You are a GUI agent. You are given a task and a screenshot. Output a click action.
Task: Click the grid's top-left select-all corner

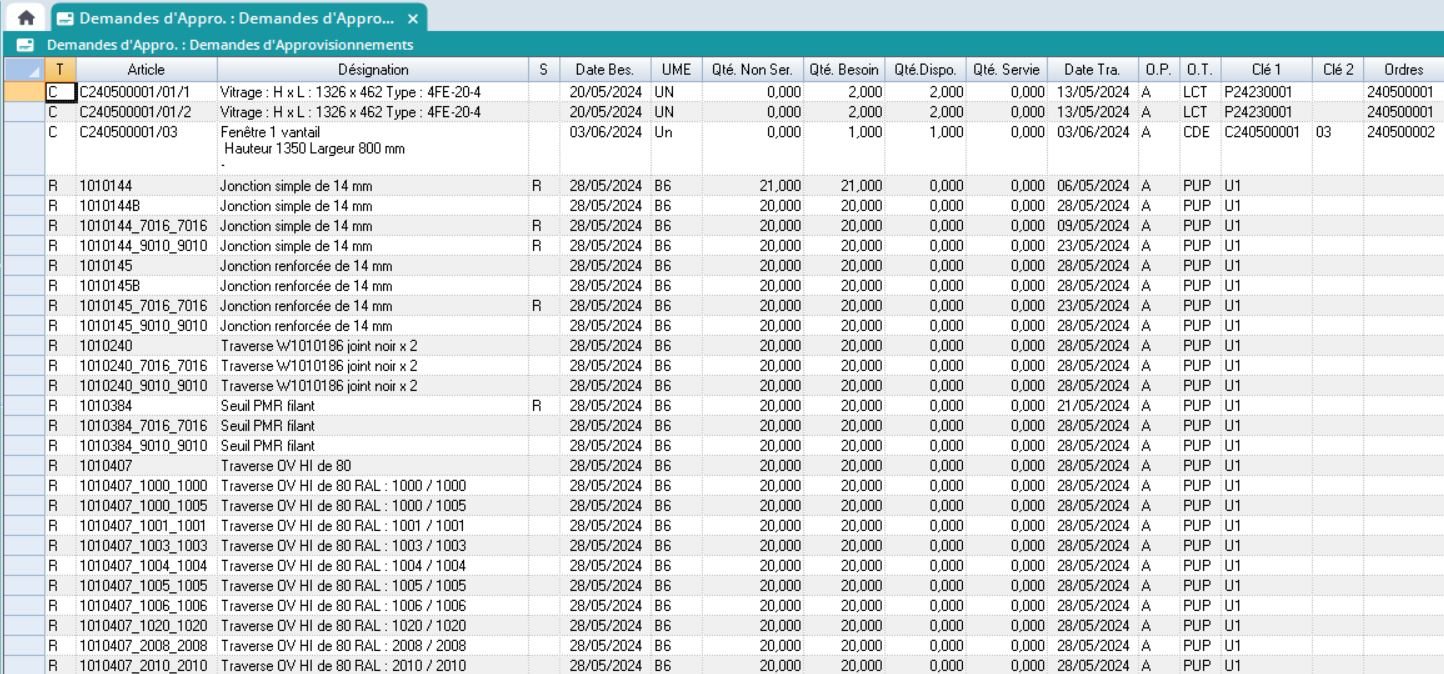click(x=24, y=70)
